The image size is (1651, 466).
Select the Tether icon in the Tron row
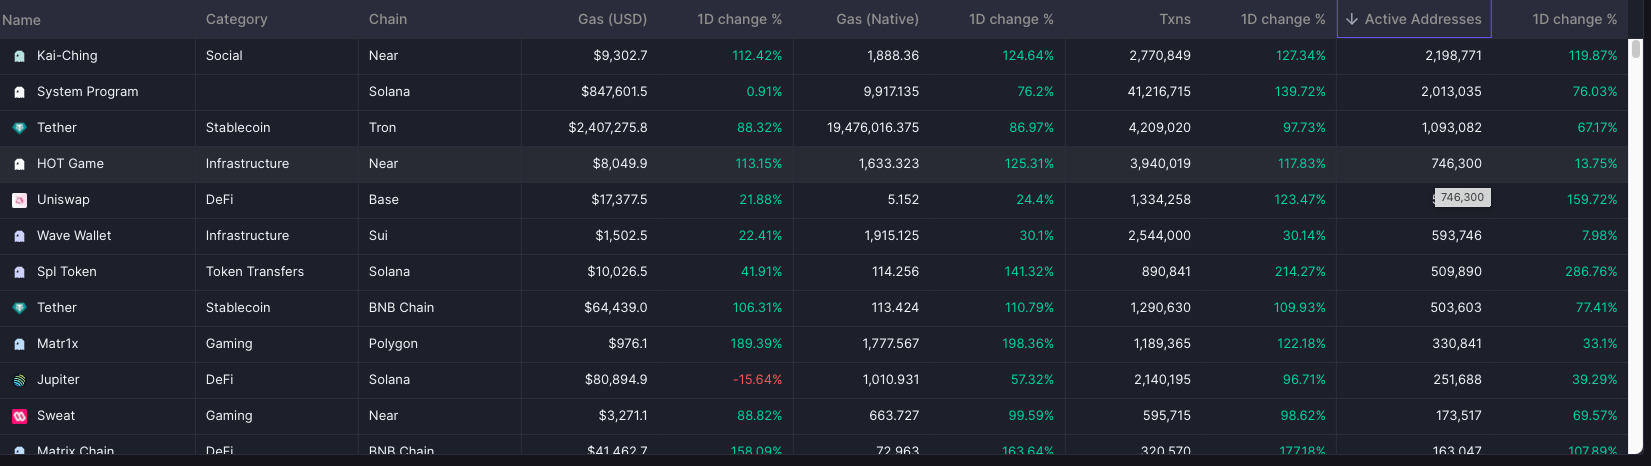pyautogui.click(x=19, y=128)
